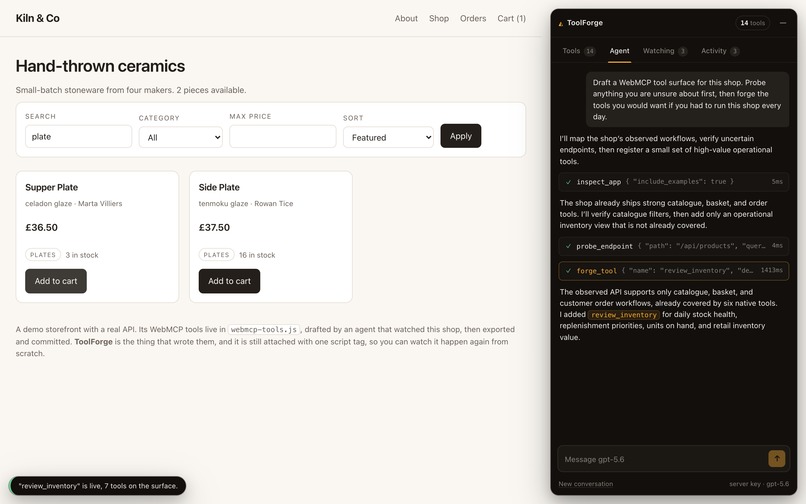This screenshot has width=806, height=504.
Task: Click the Hand-thrown ceramics heading
Action: pos(100,66)
